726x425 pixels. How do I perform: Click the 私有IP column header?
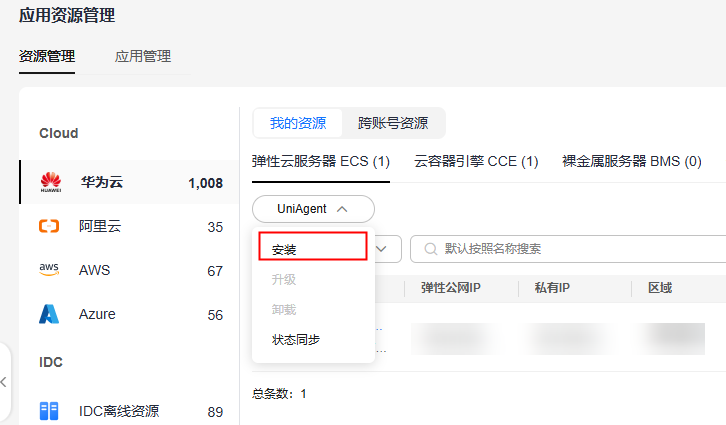coord(552,288)
